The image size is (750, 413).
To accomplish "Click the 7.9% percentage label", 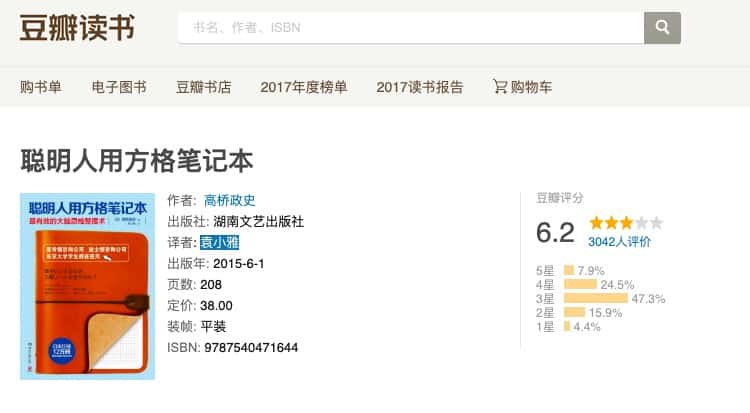I will pyautogui.click(x=591, y=271).
